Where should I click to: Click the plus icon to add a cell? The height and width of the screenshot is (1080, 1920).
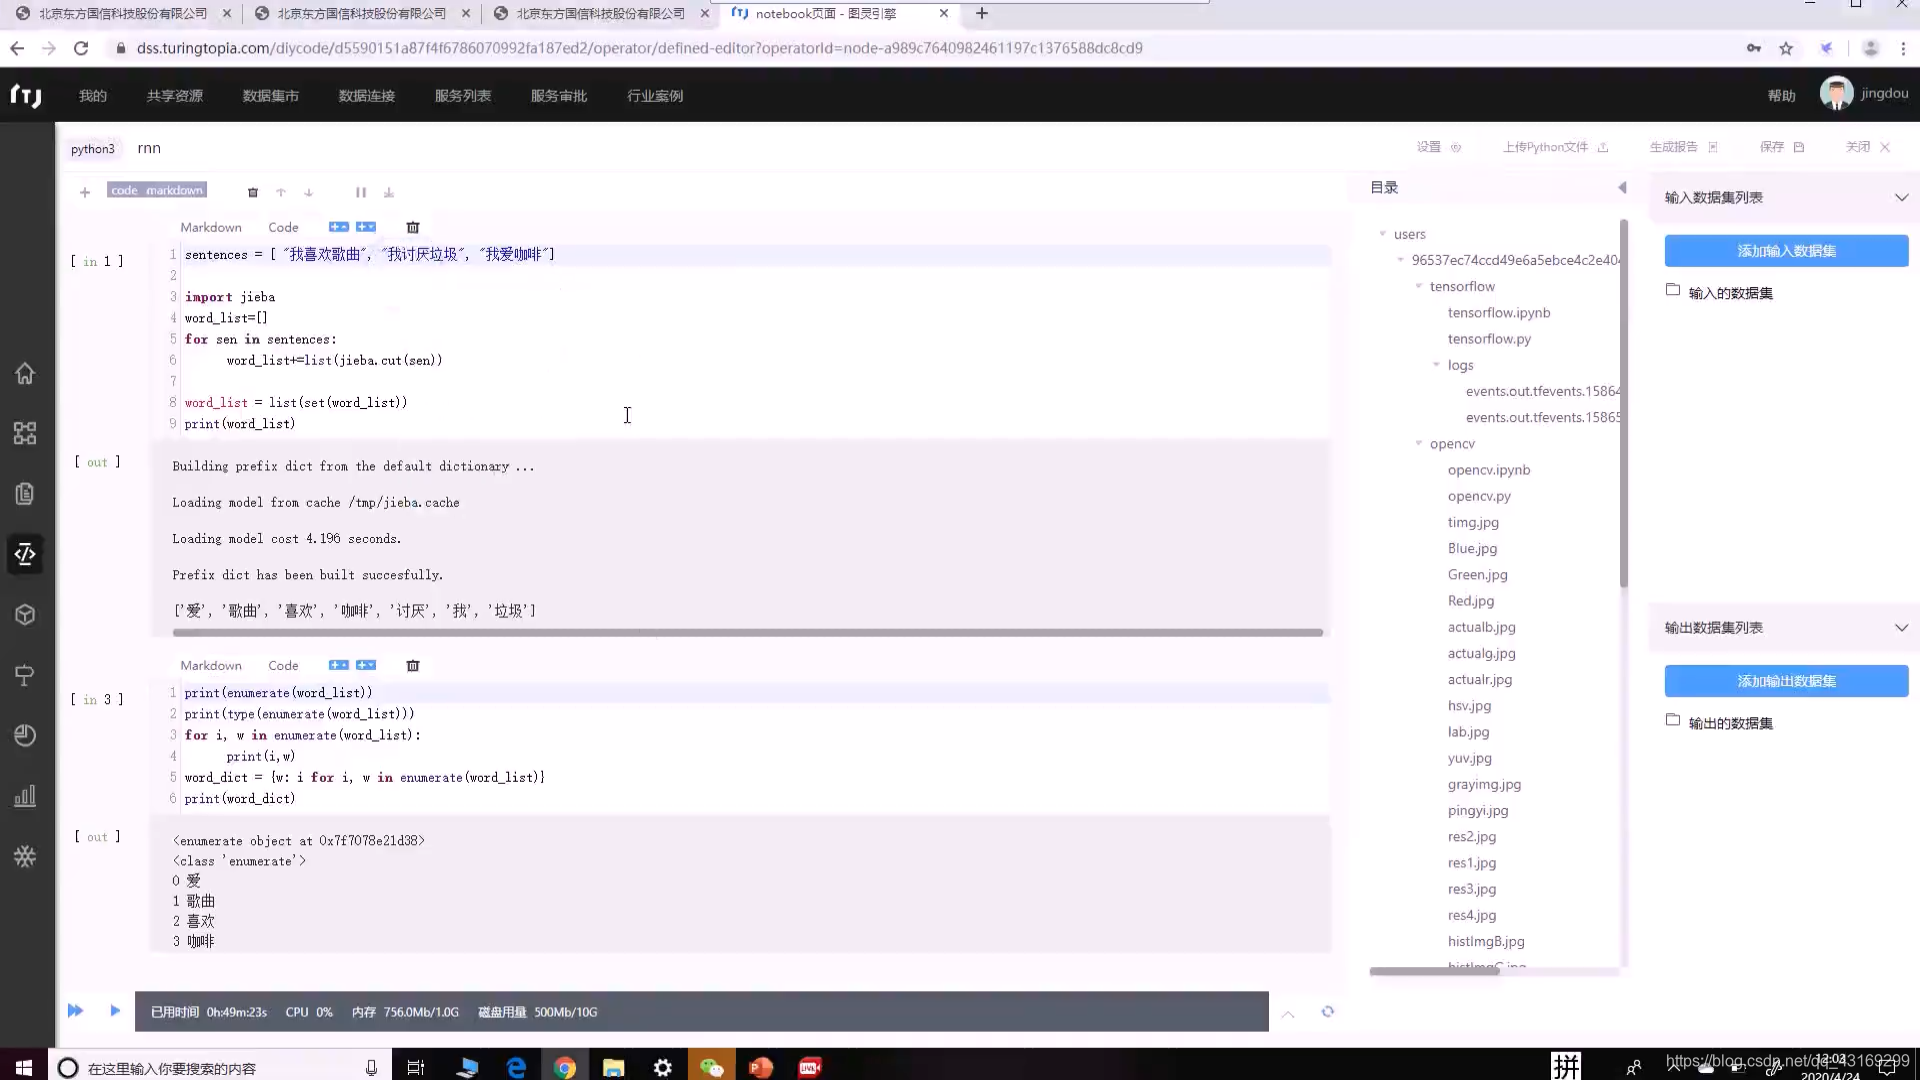point(85,192)
